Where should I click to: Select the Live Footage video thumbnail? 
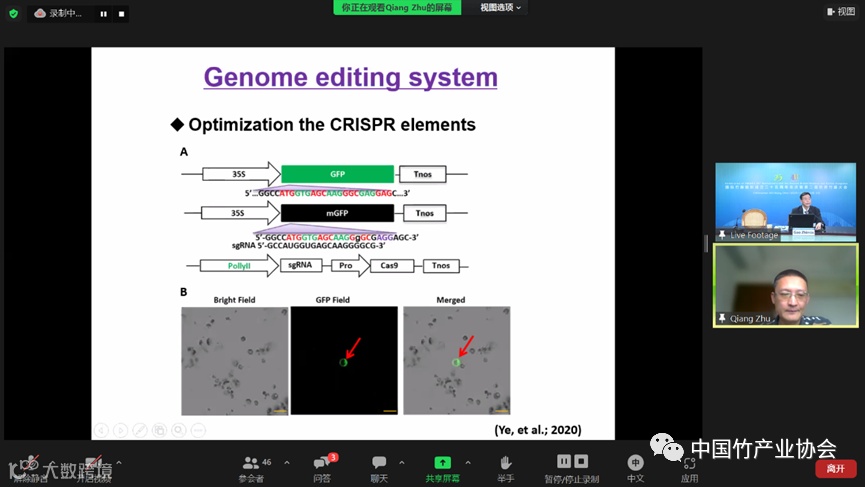point(786,202)
